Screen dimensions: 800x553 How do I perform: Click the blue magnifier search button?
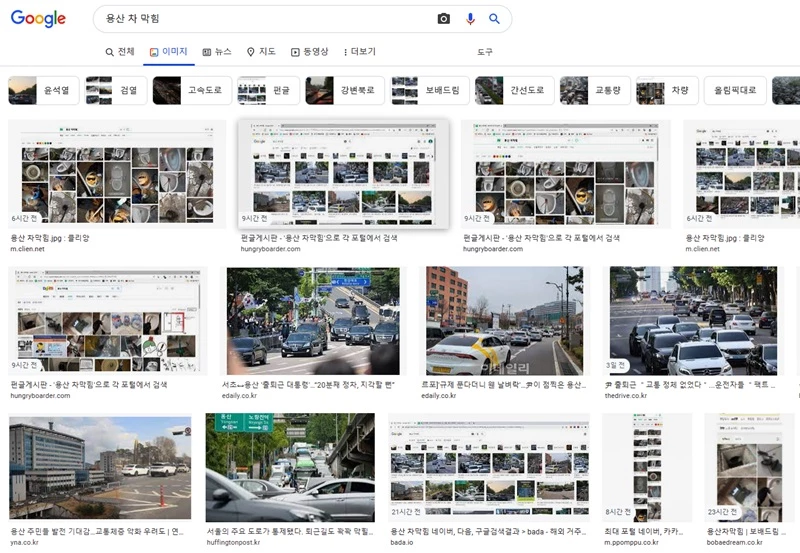(x=494, y=19)
